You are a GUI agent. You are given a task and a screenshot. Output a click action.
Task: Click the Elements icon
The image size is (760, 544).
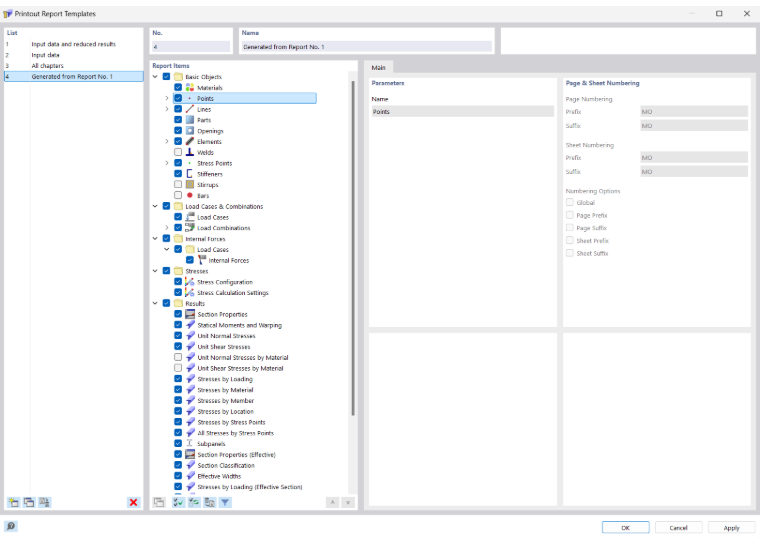tap(190, 142)
